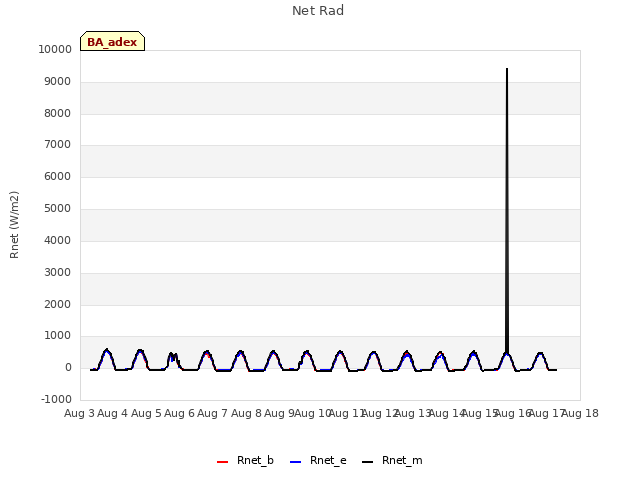The width and height of the screenshot is (640, 480).
Task: Click the Aug 7 x-axis label
Action: [x=212, y=413]
